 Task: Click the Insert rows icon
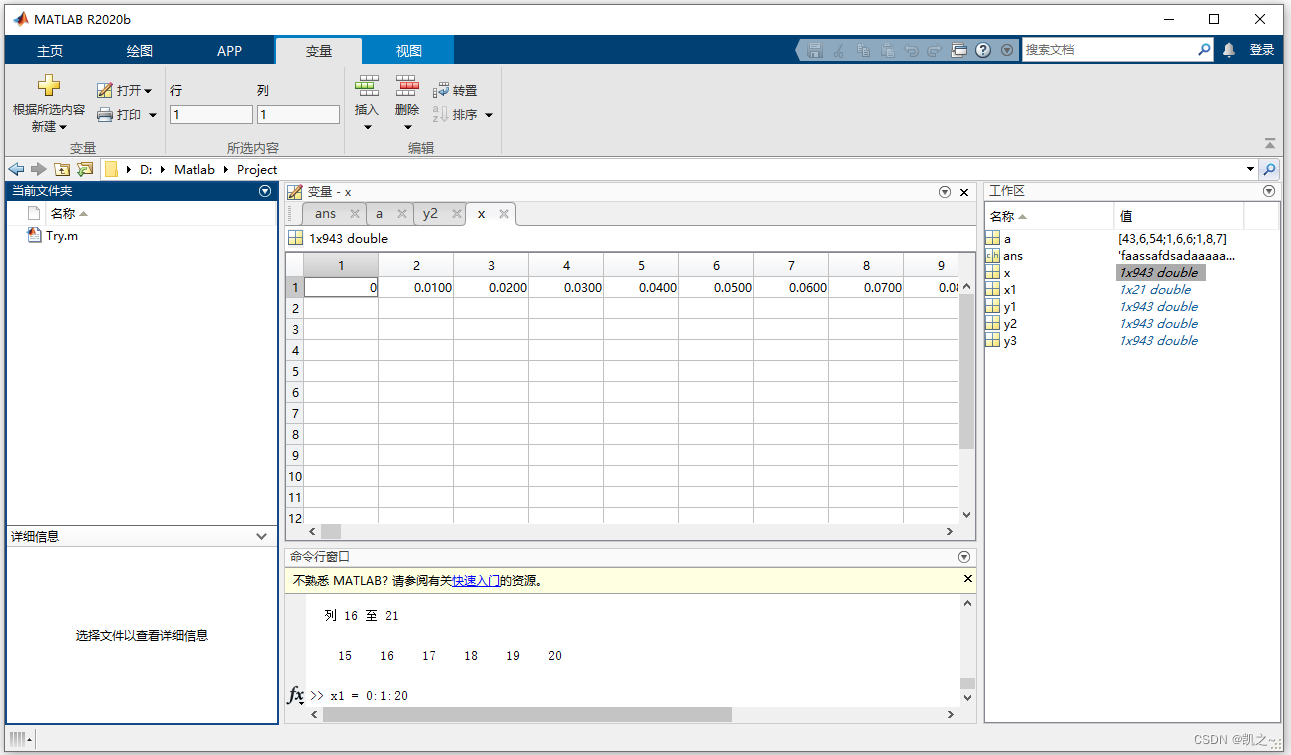click(x=367, y=86)
